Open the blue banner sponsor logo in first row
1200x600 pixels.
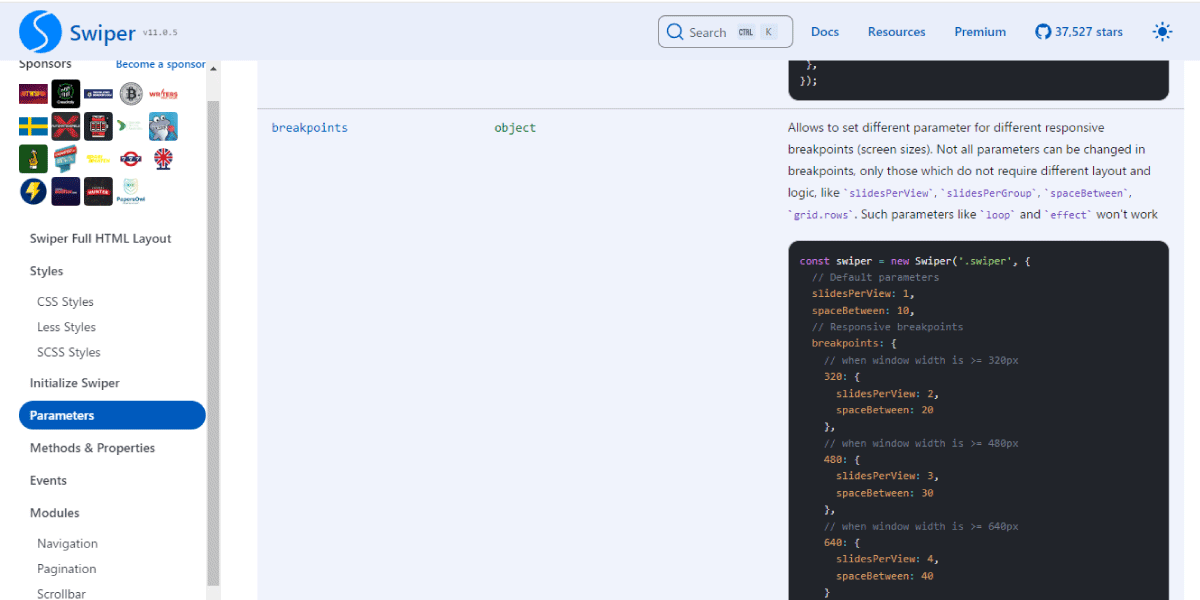pyautogui.click(x=98, y=94)
